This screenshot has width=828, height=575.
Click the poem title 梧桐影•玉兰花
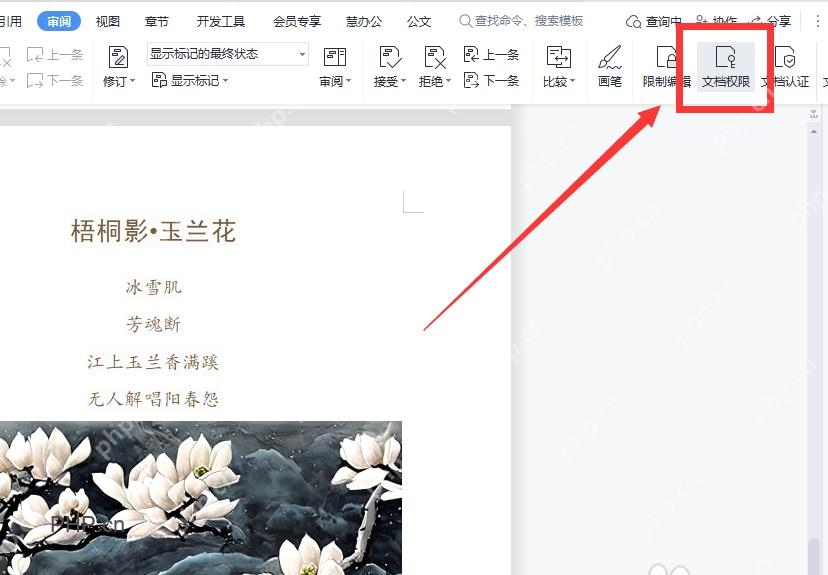pos(153,231)
